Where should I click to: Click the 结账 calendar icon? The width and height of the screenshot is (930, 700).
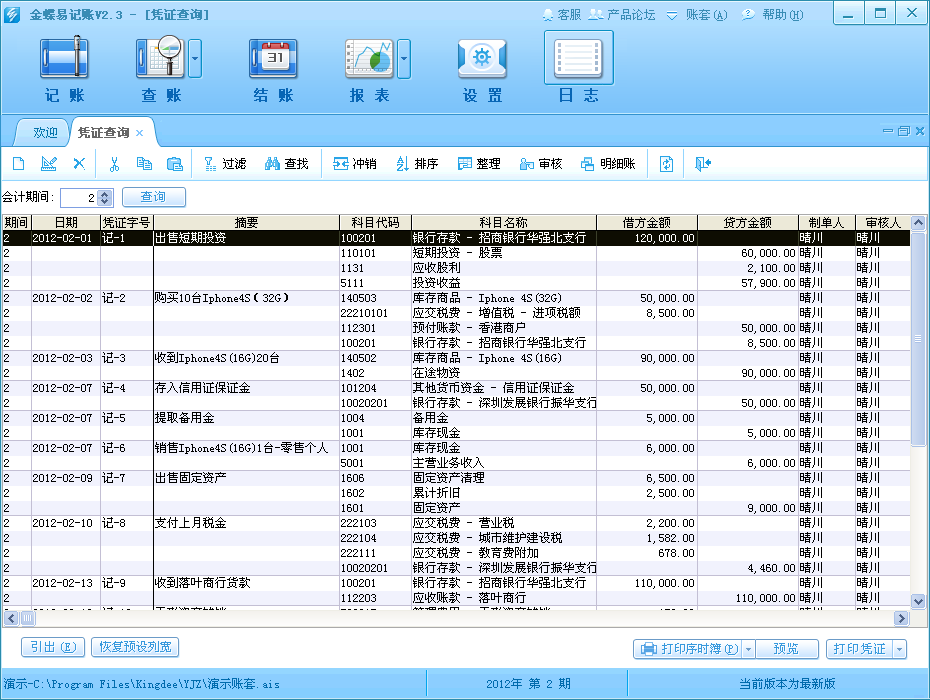click(273, 58)
